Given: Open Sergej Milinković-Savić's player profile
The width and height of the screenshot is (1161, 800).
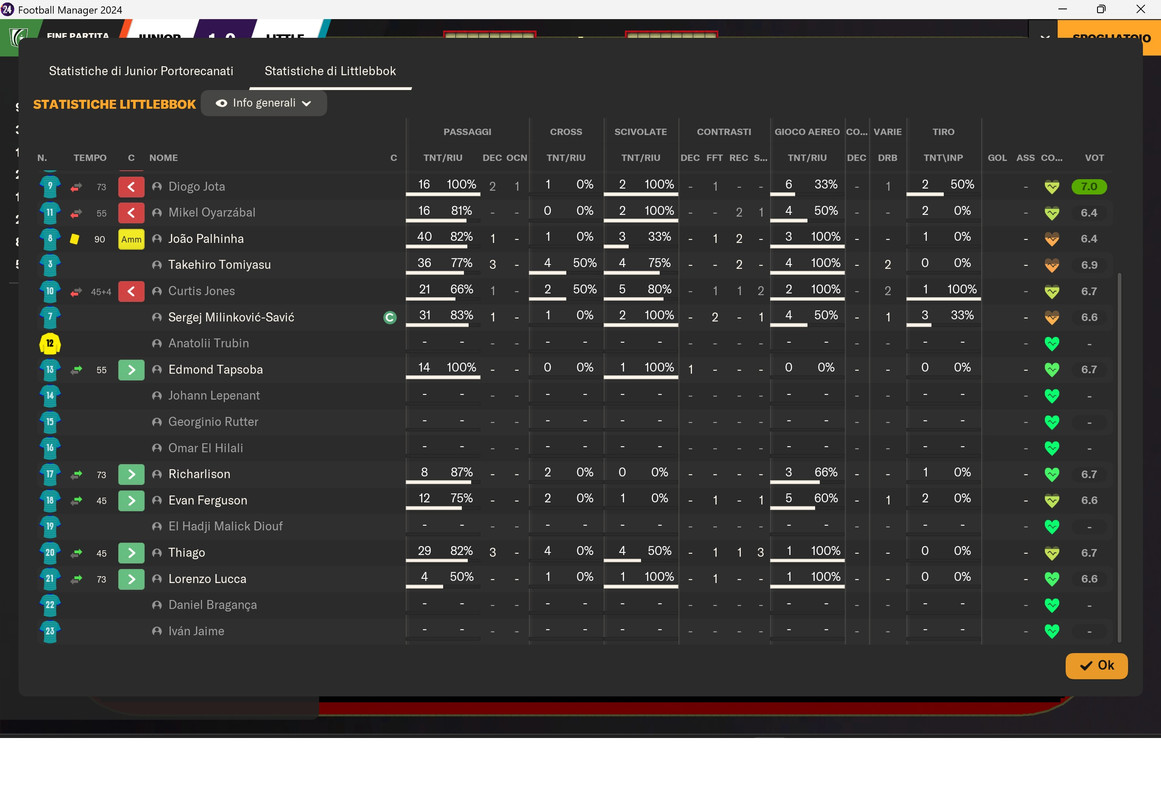Looking at the screenshot, I should click(231, 317).
